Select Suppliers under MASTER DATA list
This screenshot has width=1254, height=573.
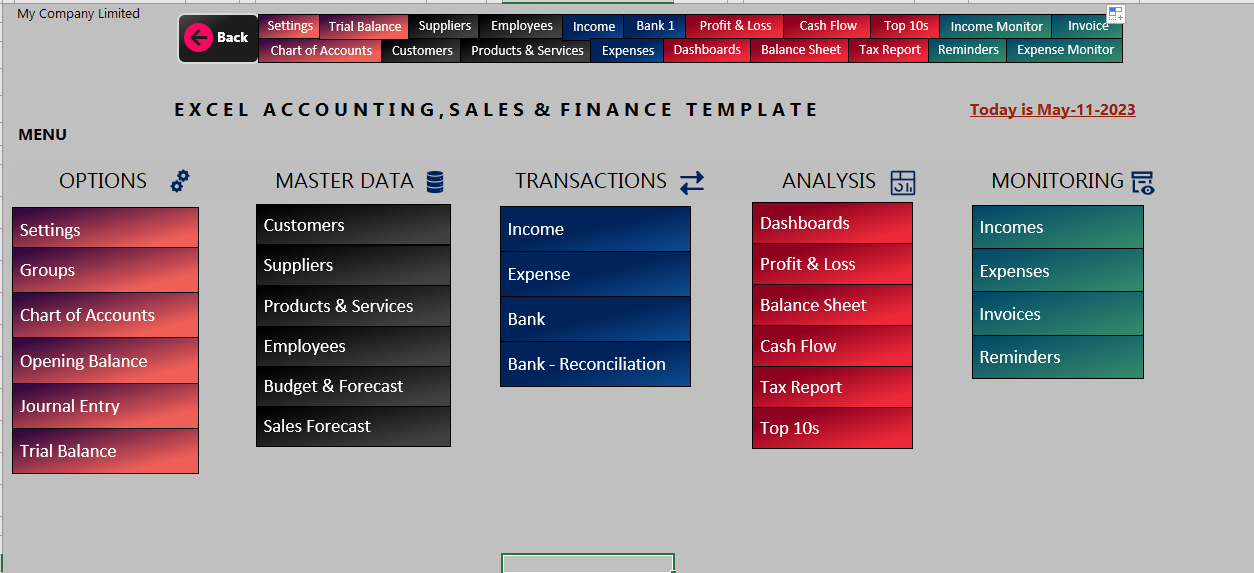(x=353, y=265)
